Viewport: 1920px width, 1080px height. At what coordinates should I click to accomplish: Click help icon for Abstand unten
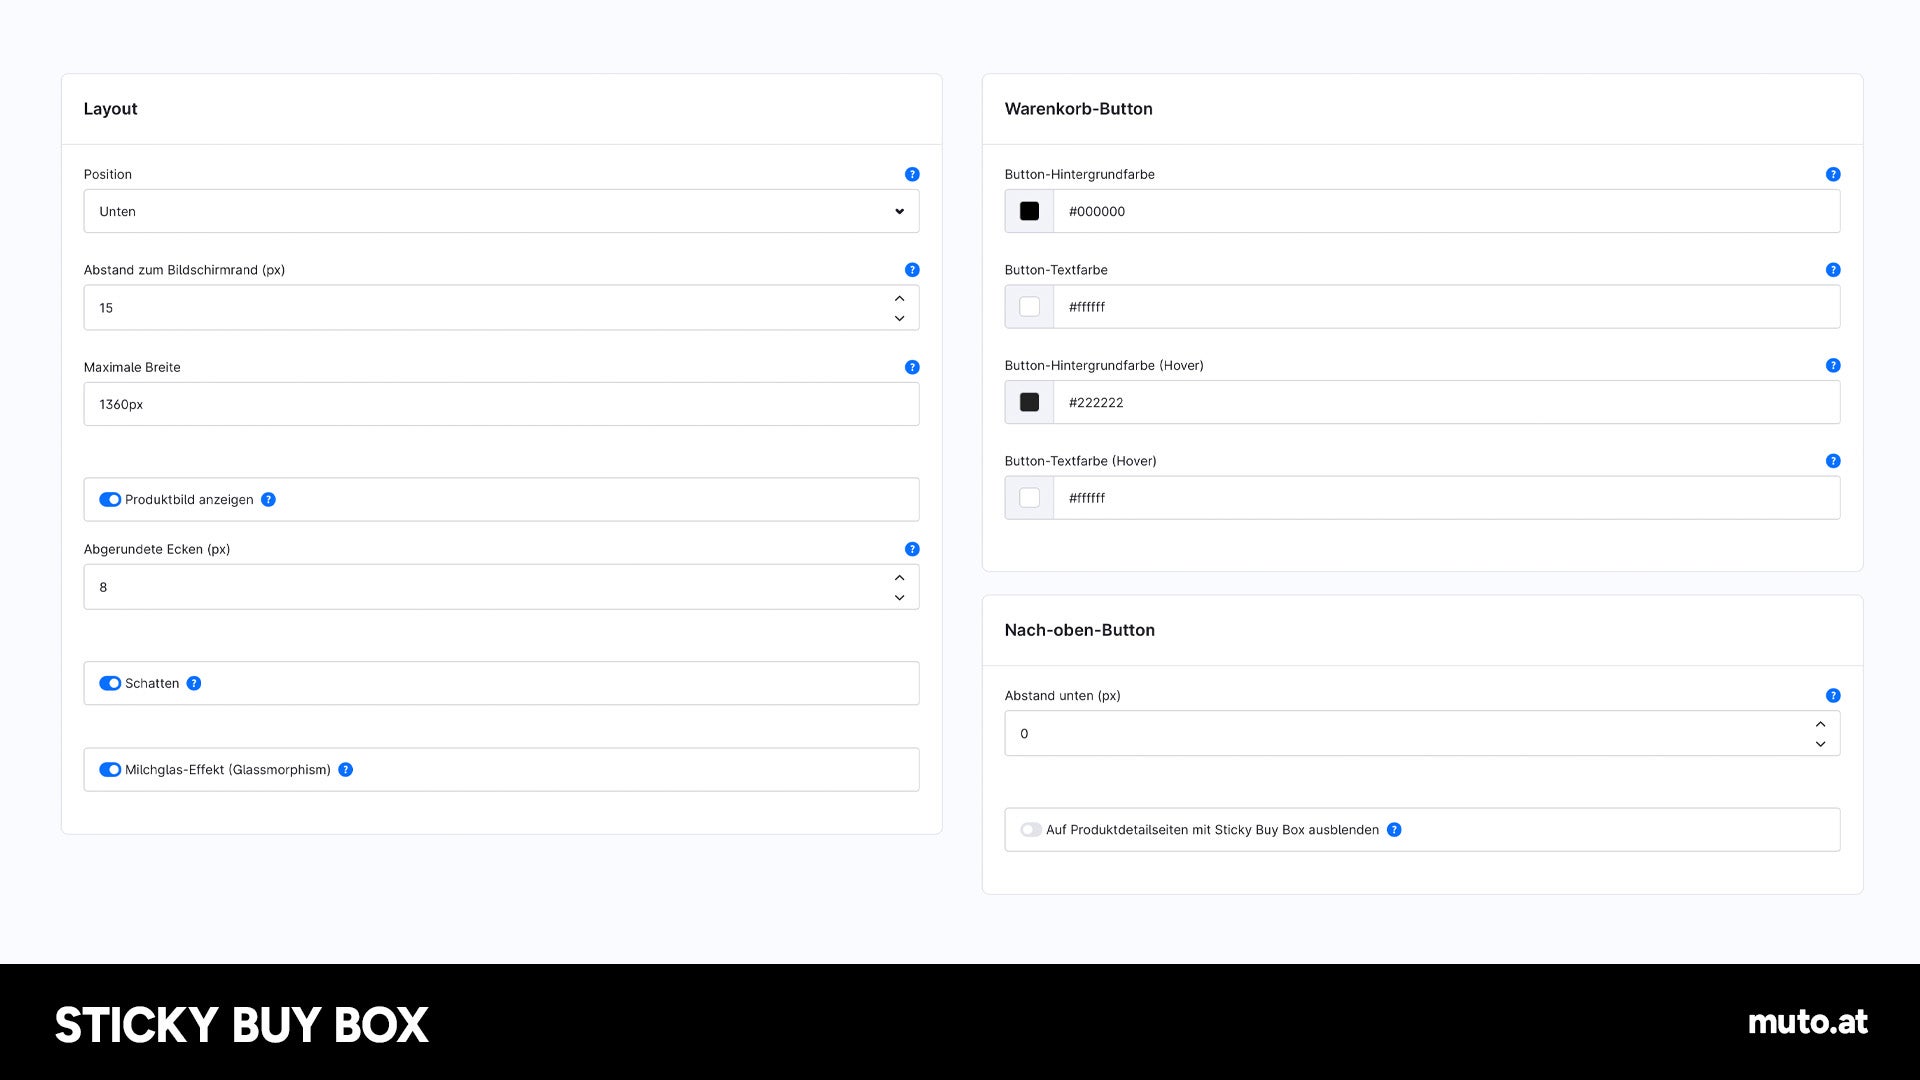coord(1833,696)
